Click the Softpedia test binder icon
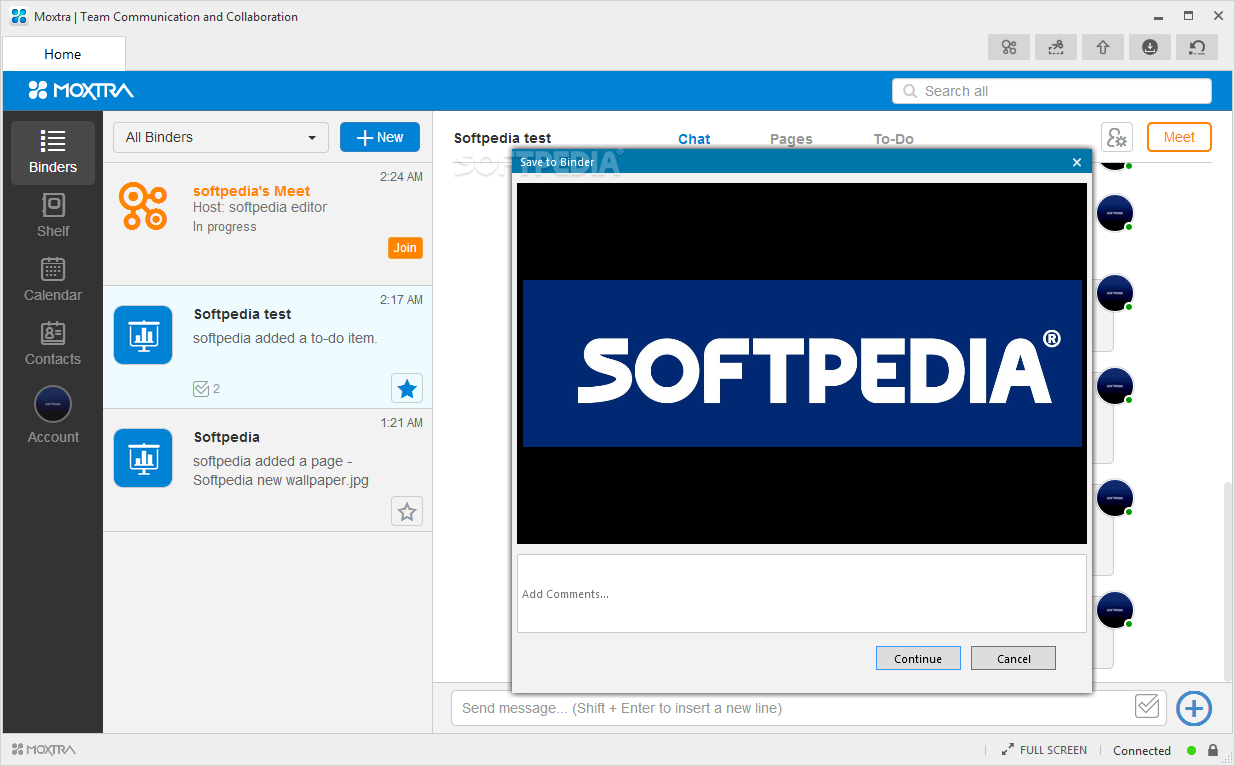Viewport: 1235px width, 766px height. point(143,334)
